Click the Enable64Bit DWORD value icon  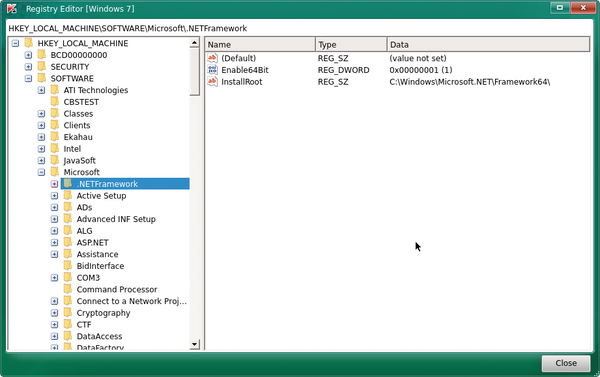[x=212, y=70]
